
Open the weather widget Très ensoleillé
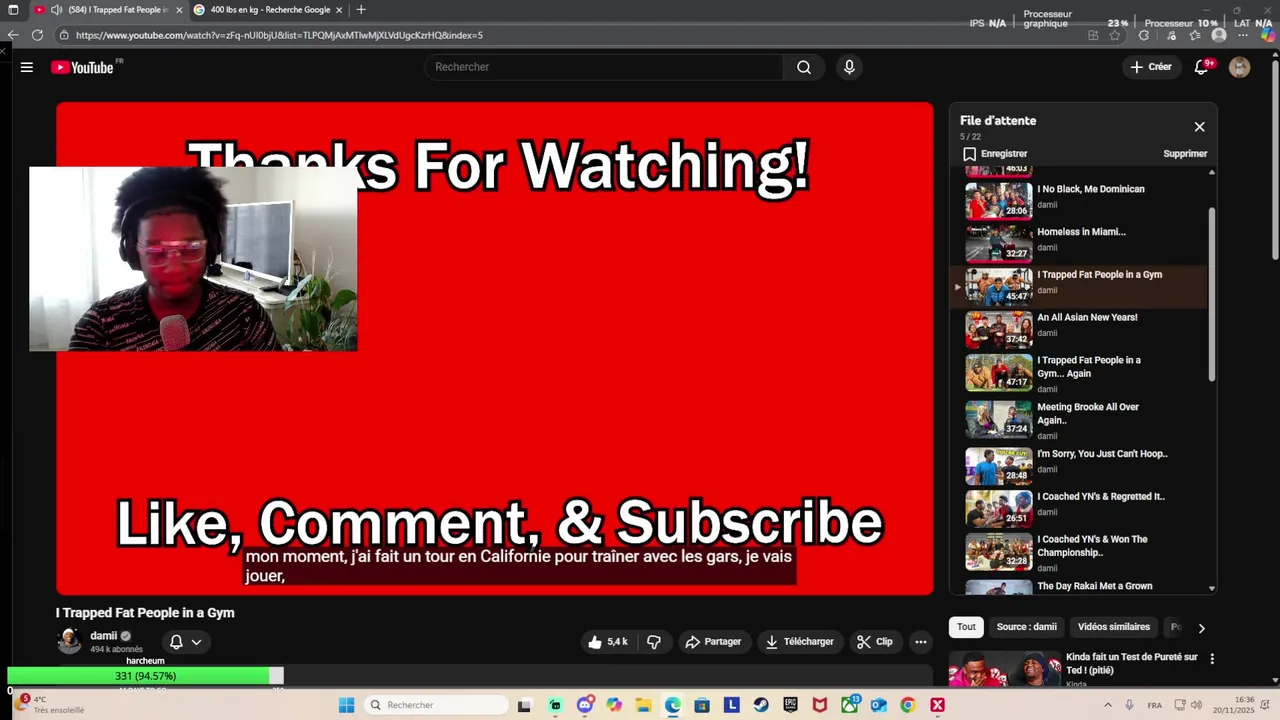tap(48, 705)
